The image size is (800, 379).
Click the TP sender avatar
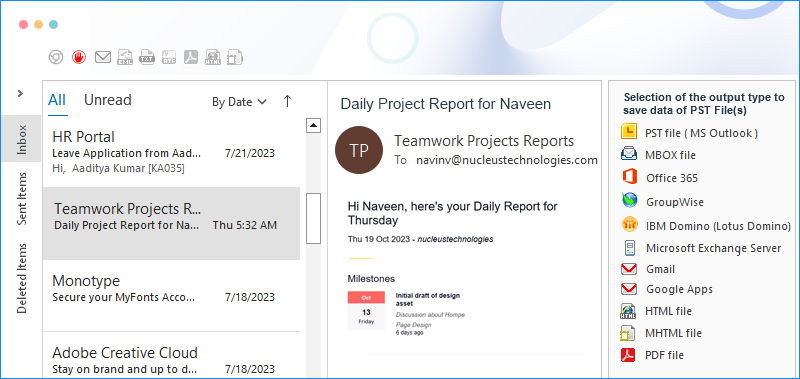pos(359,150)
